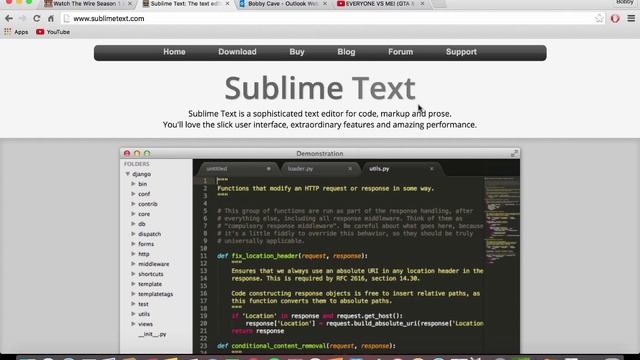Expand the forms folder
The height and width of the screenshot is (360, 640).
click(133, 244)
